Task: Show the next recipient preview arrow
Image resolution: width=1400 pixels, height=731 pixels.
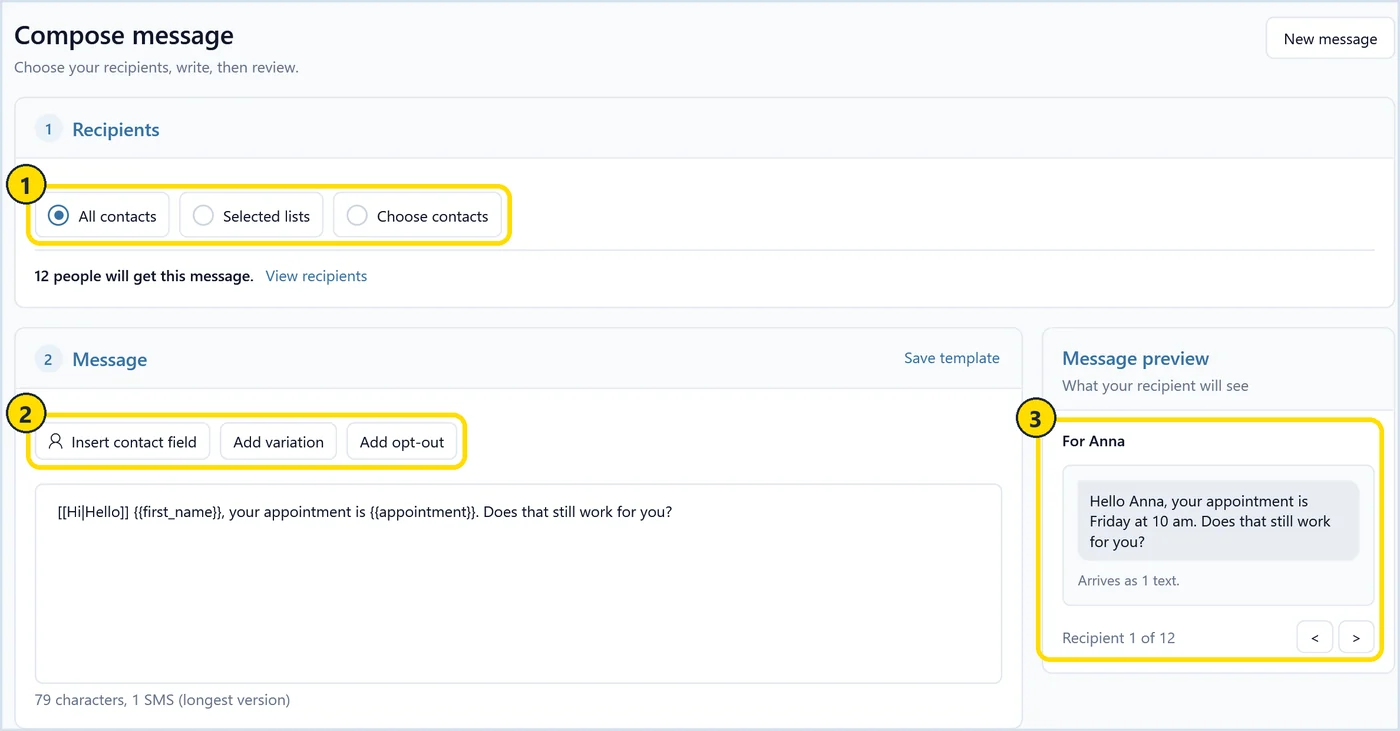Action: click(1356, 637)
